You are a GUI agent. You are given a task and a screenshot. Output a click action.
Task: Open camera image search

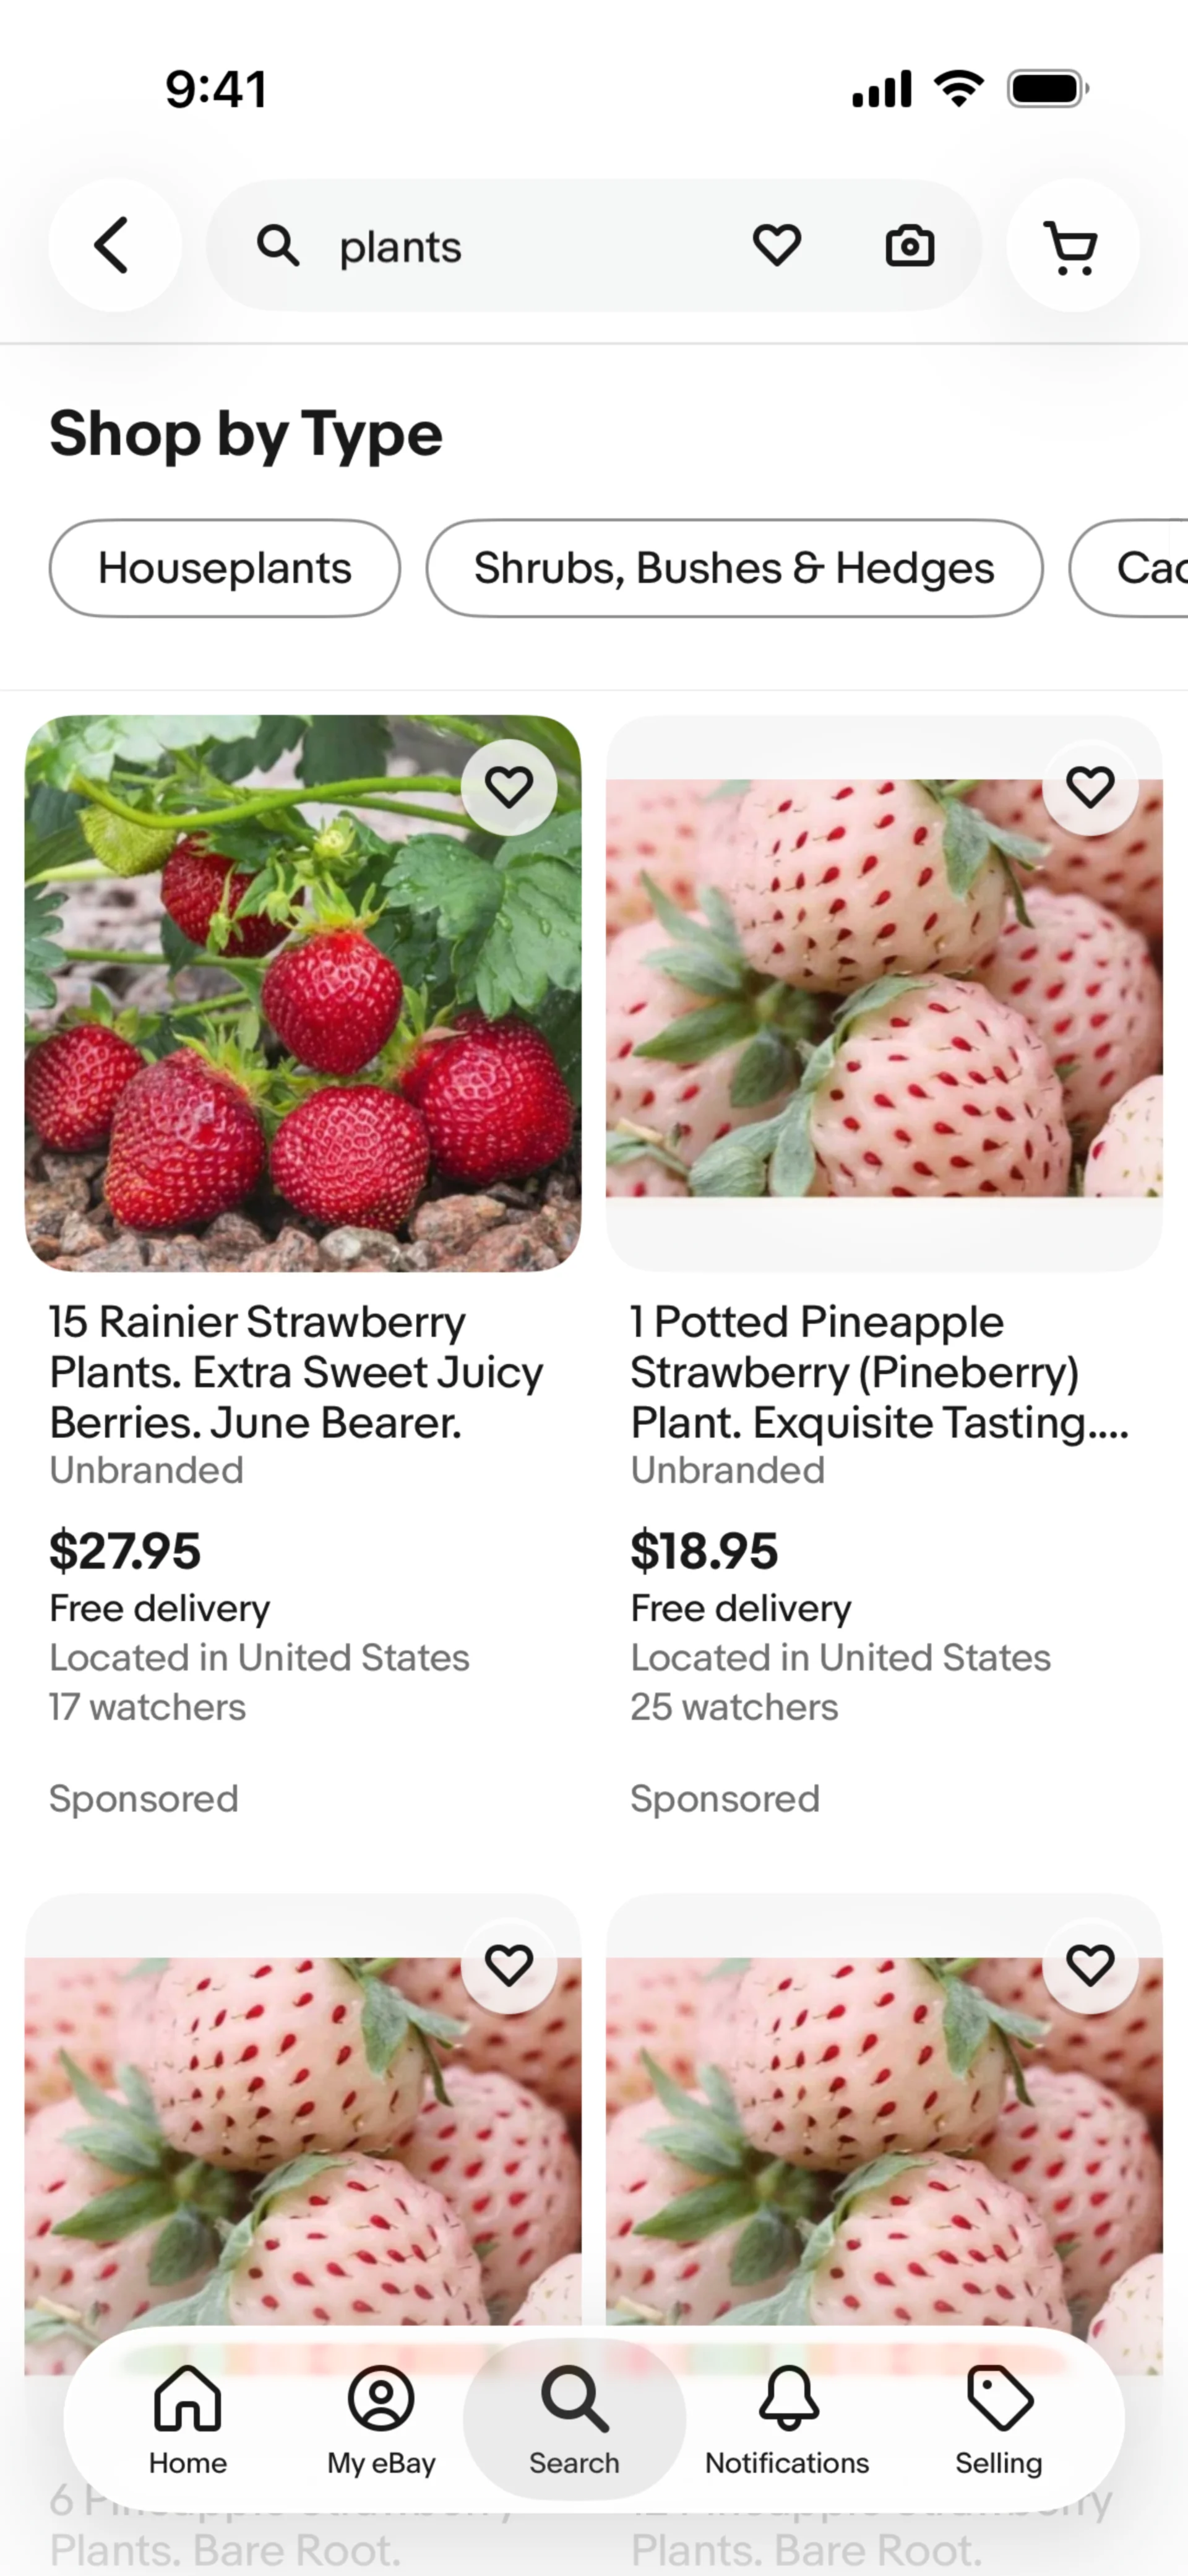pyautogui.click(x=909, y=246)
